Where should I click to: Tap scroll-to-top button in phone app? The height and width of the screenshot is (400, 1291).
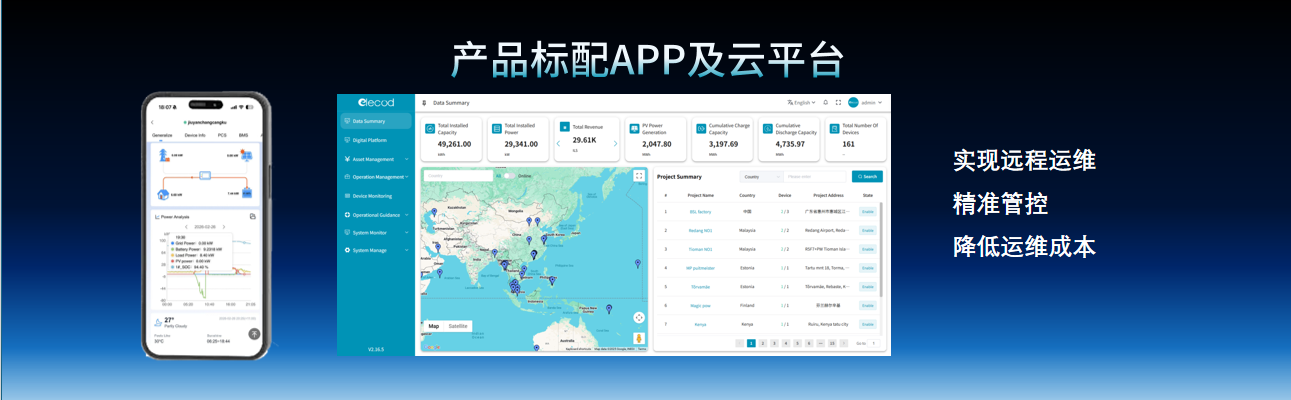point(254,334)
